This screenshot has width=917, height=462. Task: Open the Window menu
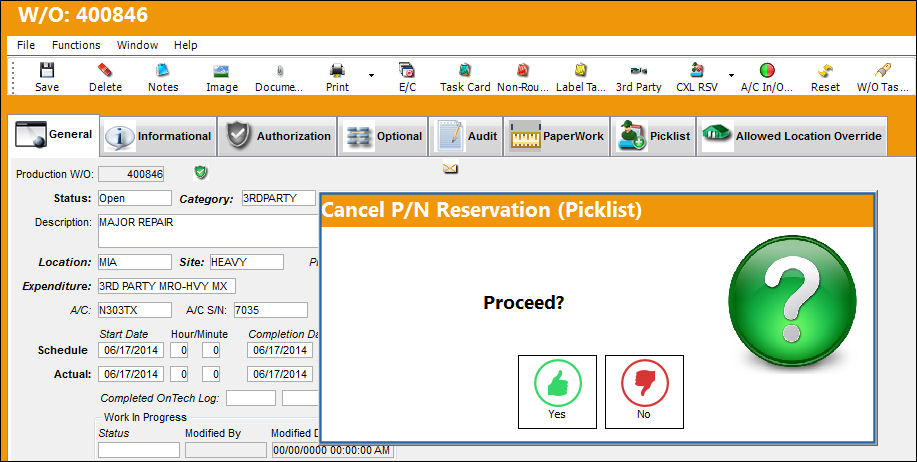(x=137, y=45)
